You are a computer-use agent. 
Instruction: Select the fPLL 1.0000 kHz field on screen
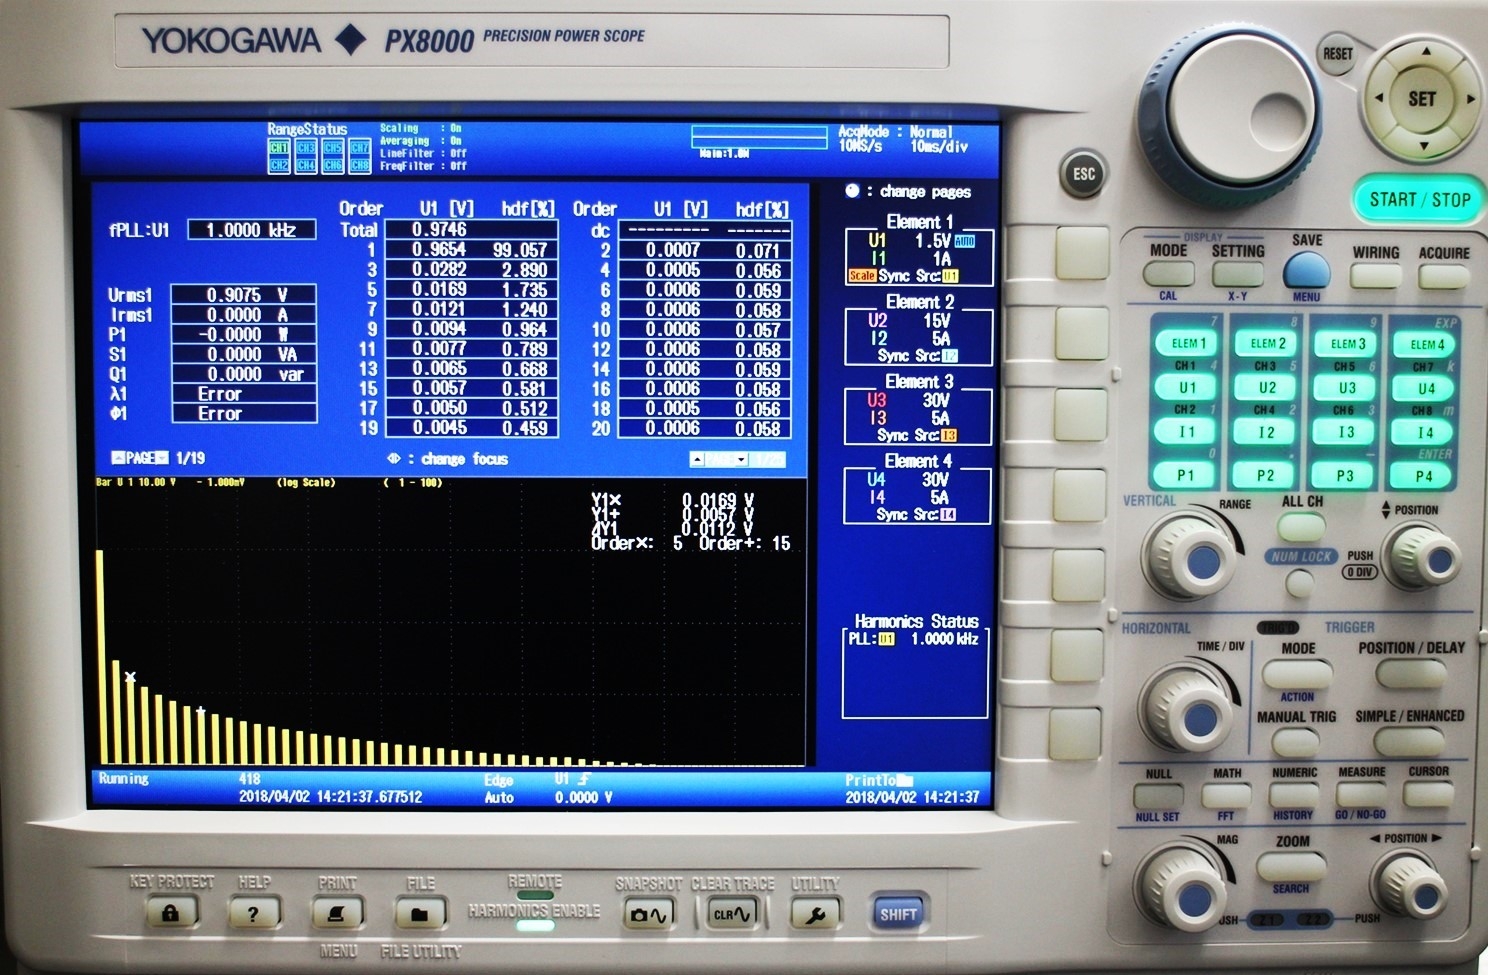251,230
